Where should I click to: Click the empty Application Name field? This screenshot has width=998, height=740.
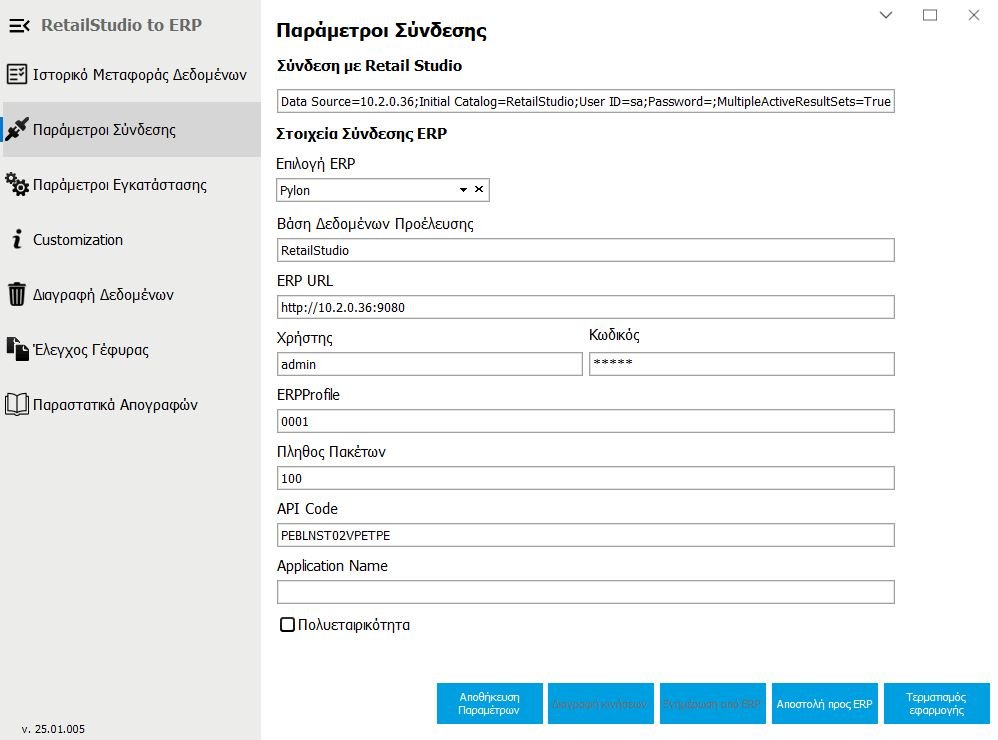(x=585, y=593)
